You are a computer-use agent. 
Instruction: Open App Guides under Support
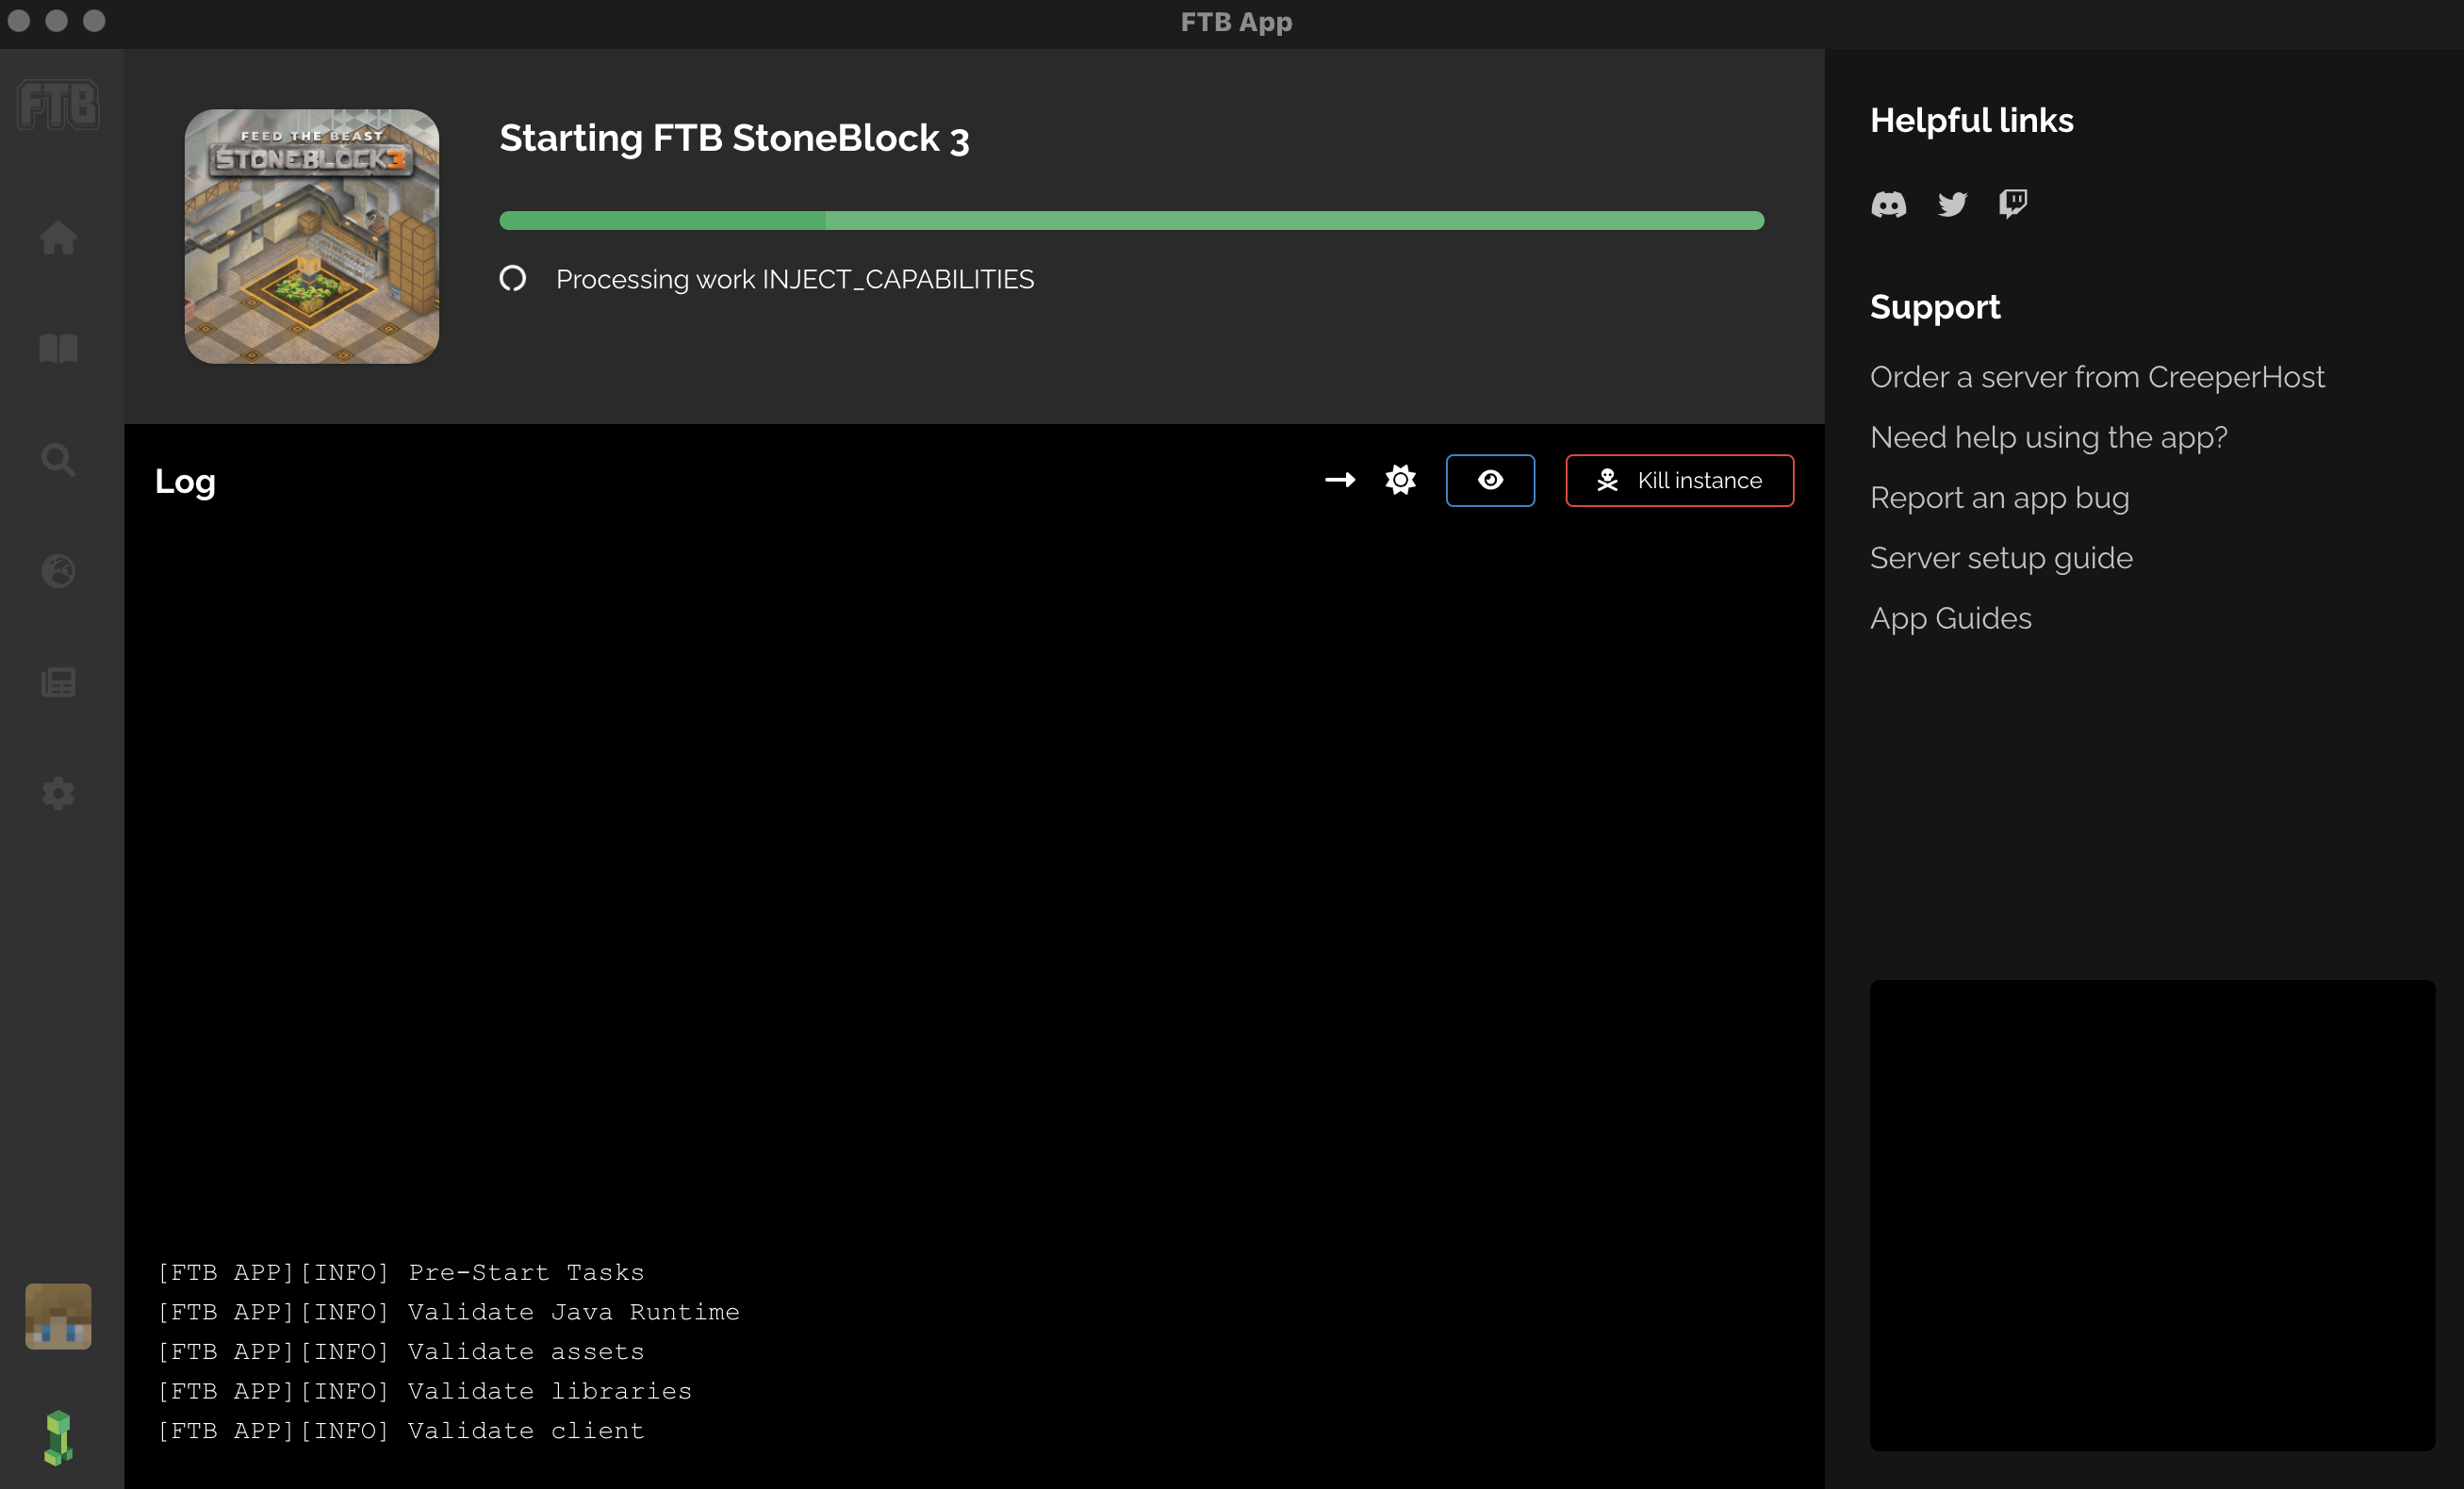tap(1950, 618)
